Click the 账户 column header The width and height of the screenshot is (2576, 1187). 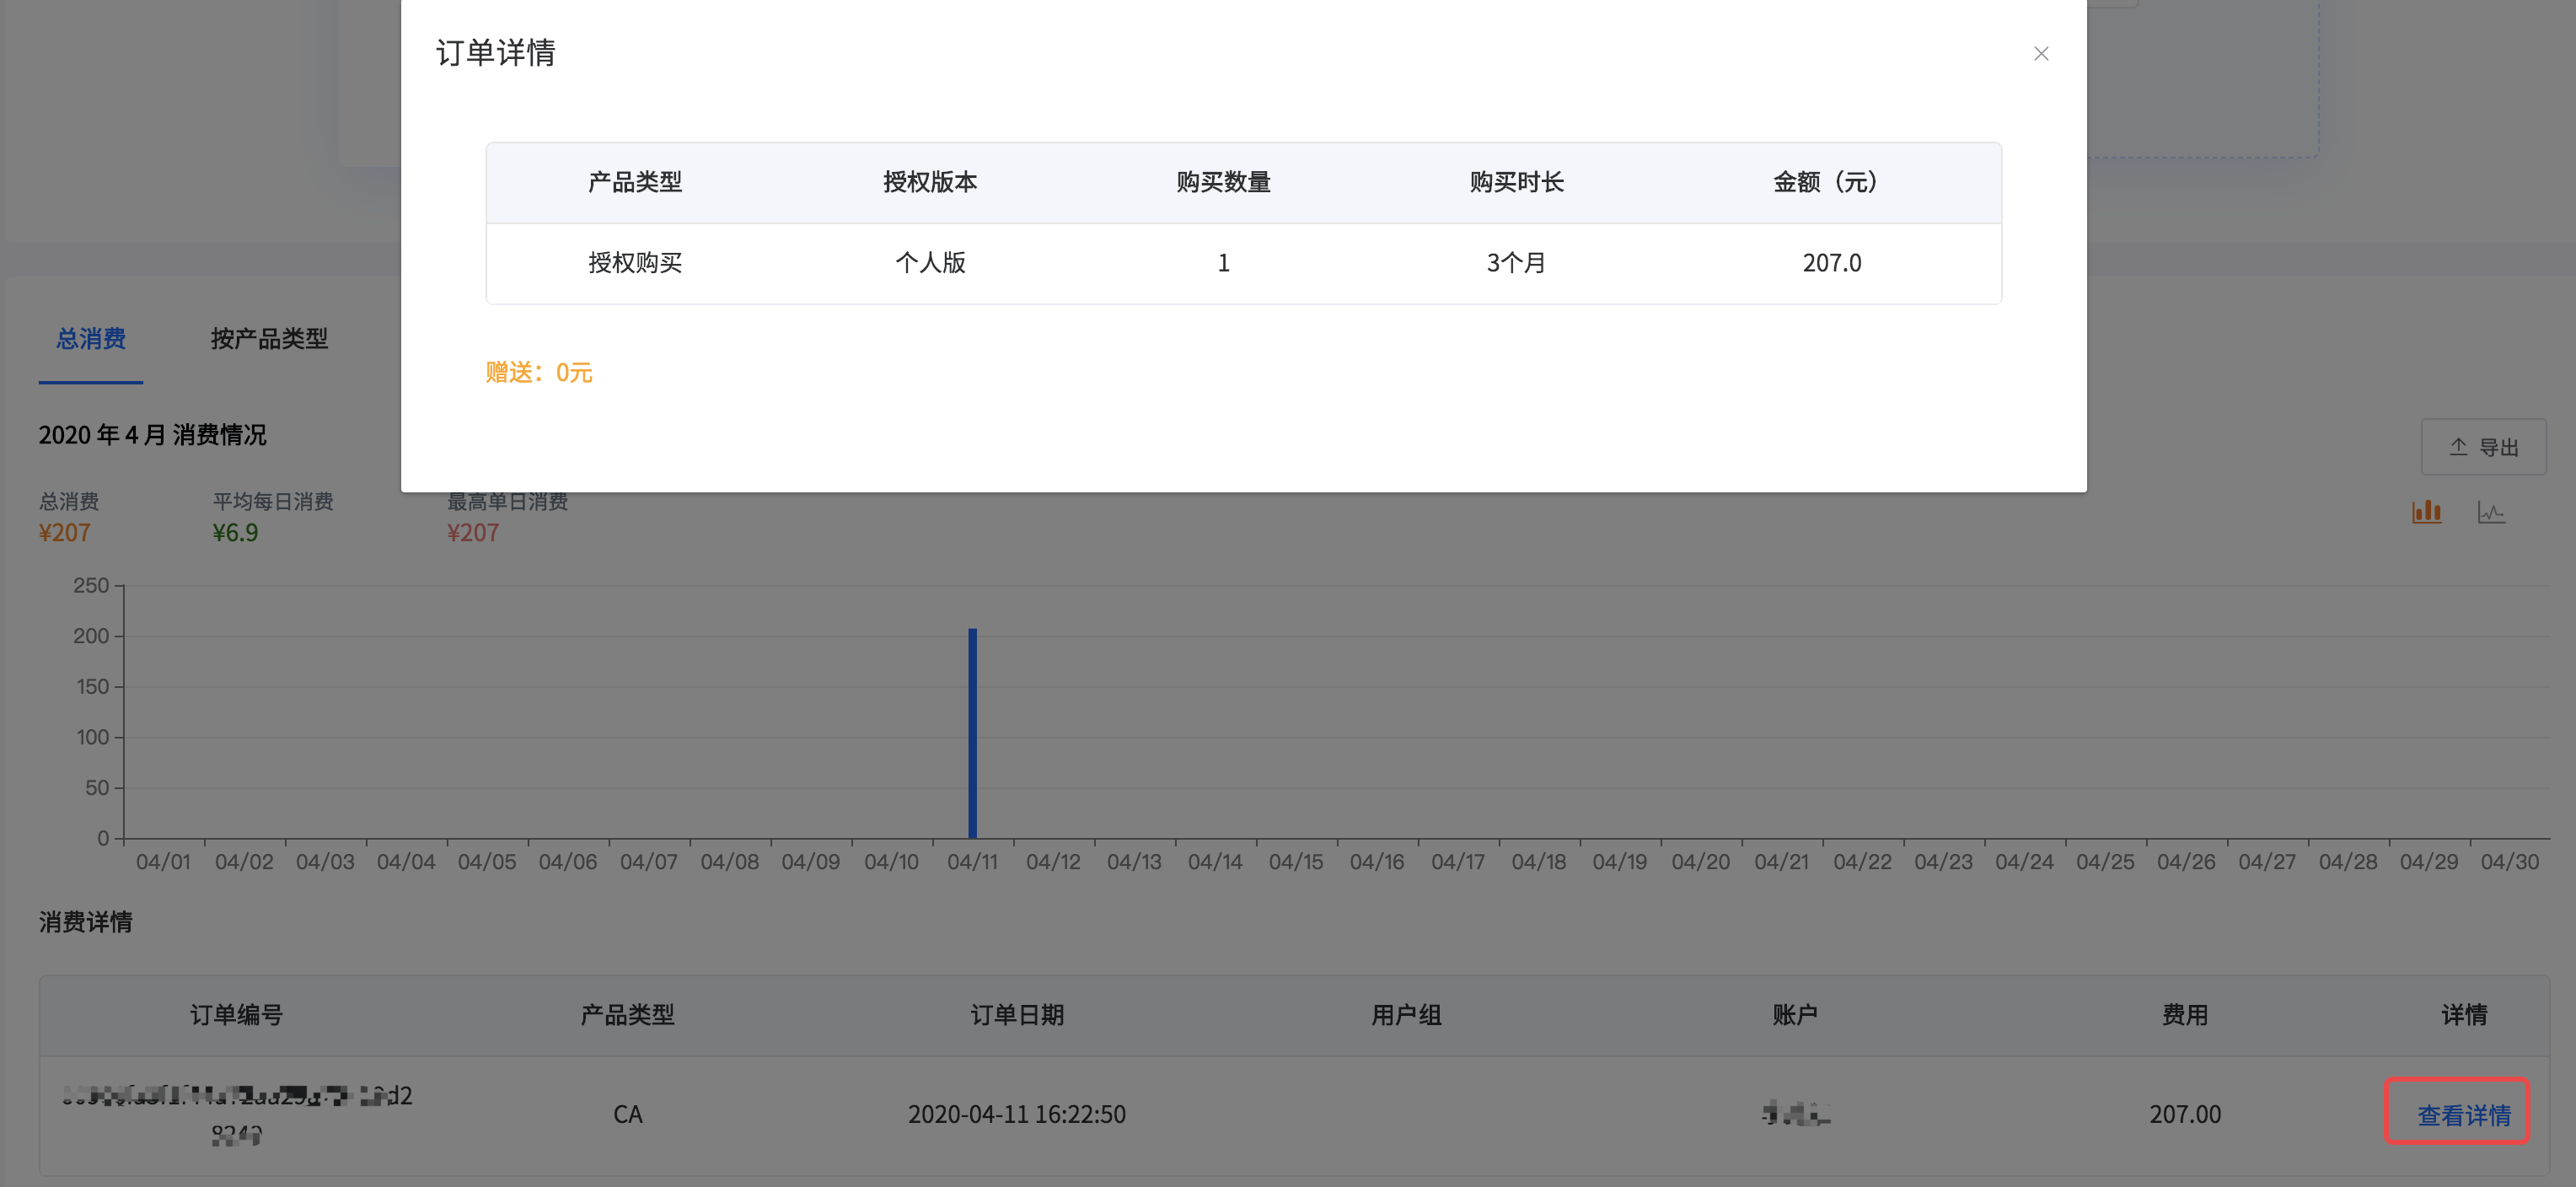1795,1015
